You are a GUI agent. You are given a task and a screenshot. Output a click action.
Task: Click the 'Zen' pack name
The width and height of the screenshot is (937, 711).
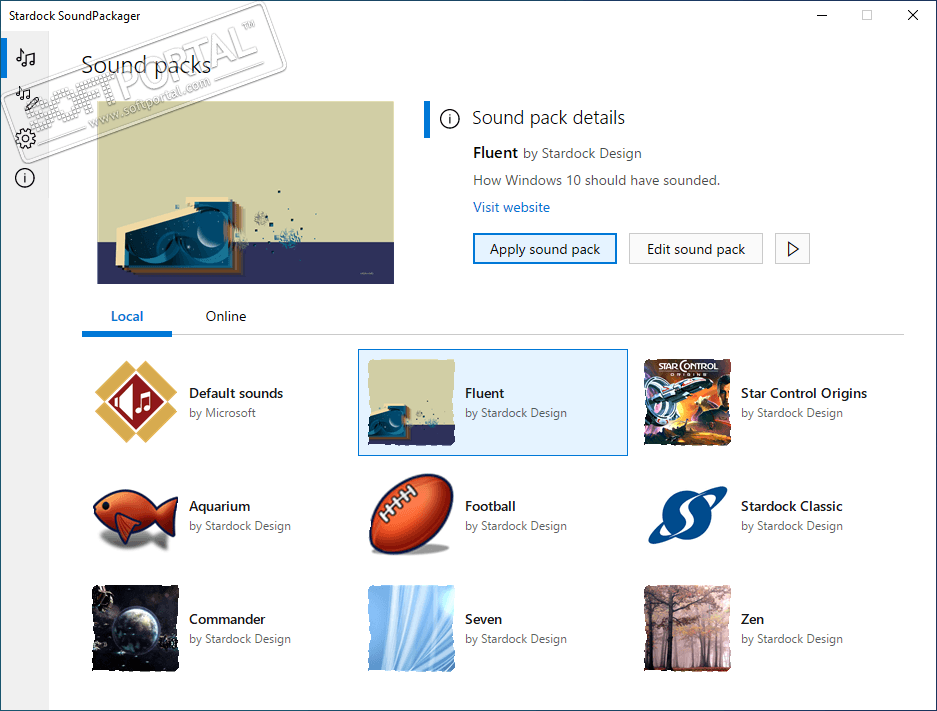(x=752, y=619)
